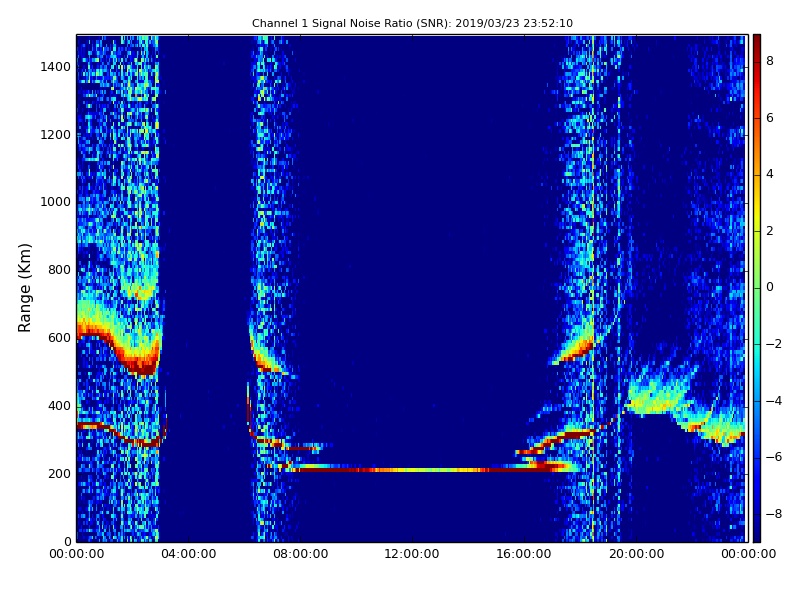Click the 200 tick label on range axis
Image resolution: width=800 pixels, height=600 pixels.
[59, 473]
